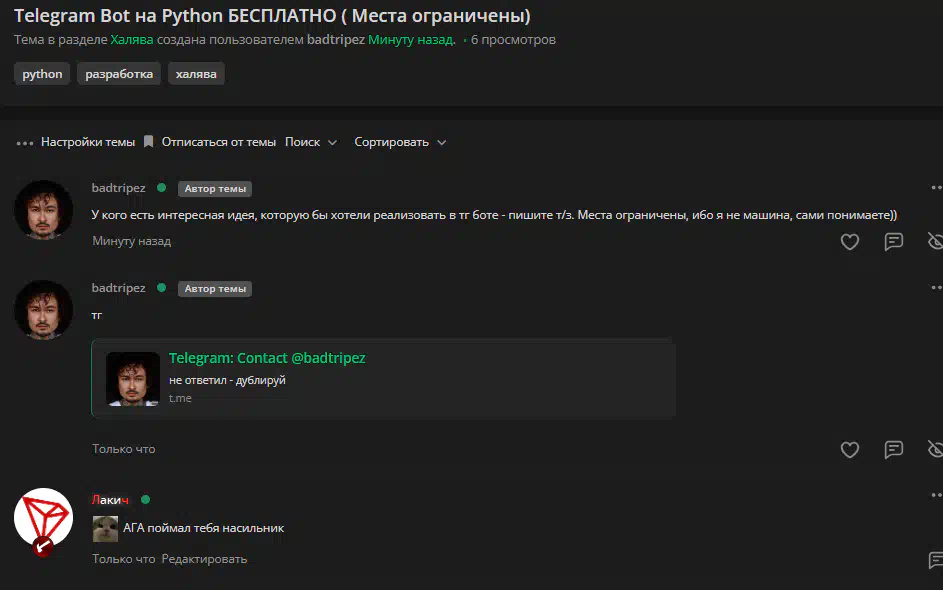This screenshot has height=590, width=943.
Task: Like the first badtripez post with heart icon
Action: coord(849,242)
